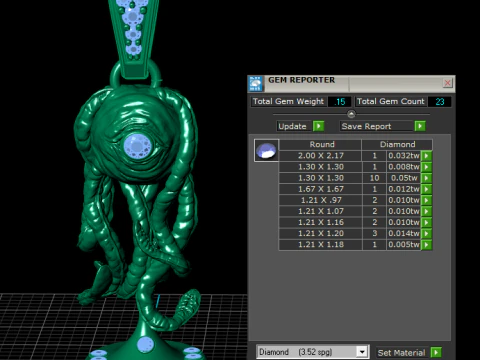Click the Diamond column header
Screen dimensions: 480x360
pos(397,144)
